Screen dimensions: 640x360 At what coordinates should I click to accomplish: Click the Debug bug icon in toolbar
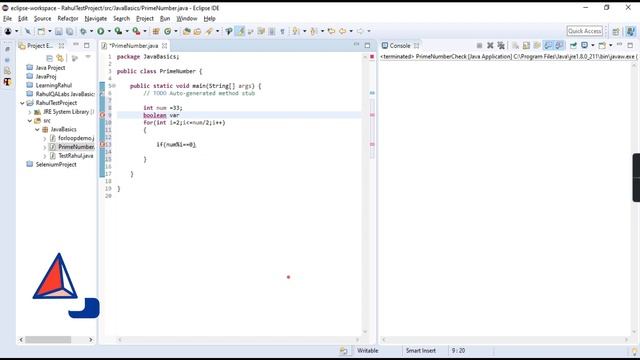coord(83,31)
